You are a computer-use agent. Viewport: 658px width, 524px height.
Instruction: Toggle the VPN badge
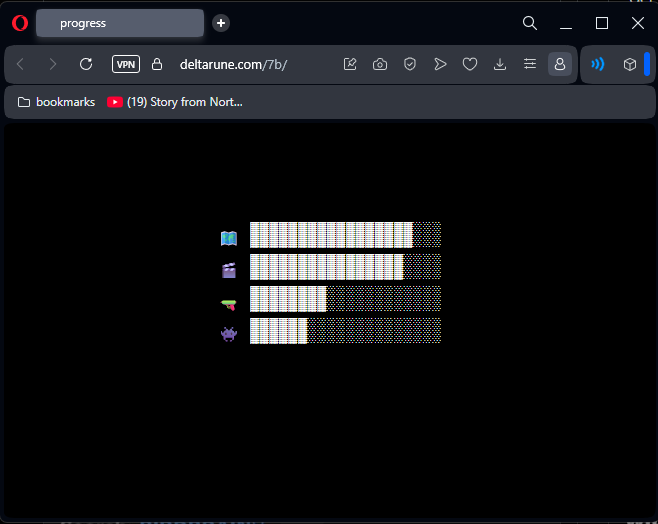tap(126, 64)
